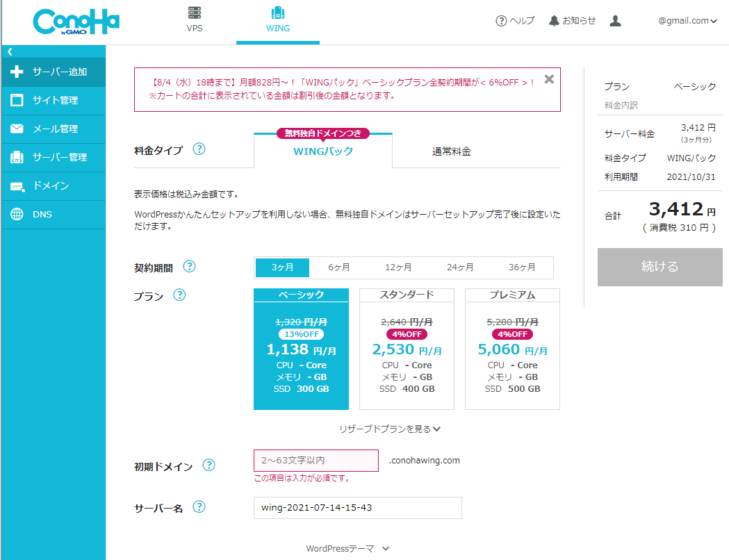The width and height of the screenshot is (729, 560).
Task: Open サーバー管理 in the sidebar
Action: 53,158
